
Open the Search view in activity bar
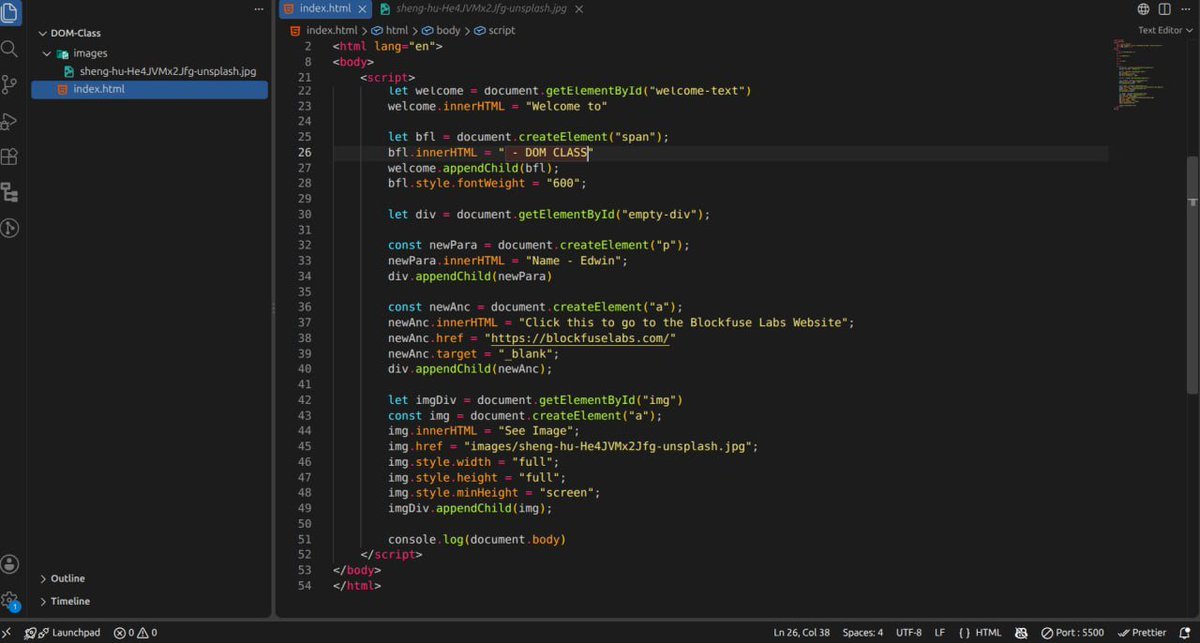[x=10, y=48]
